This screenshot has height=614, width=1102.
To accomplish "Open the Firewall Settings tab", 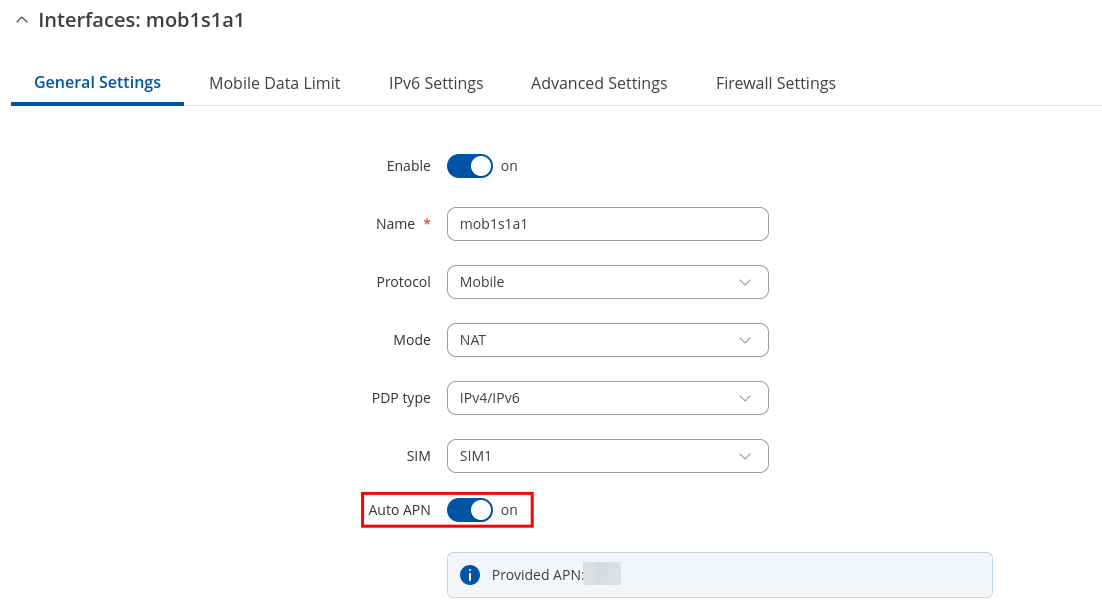I will pos(775,84).
